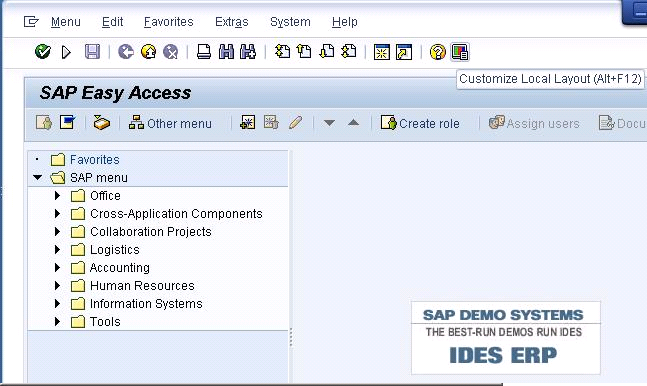This screenshot has width=647, height=386.
Task: Click the Information Systems tree label
Action: click(x=146, y=303)
